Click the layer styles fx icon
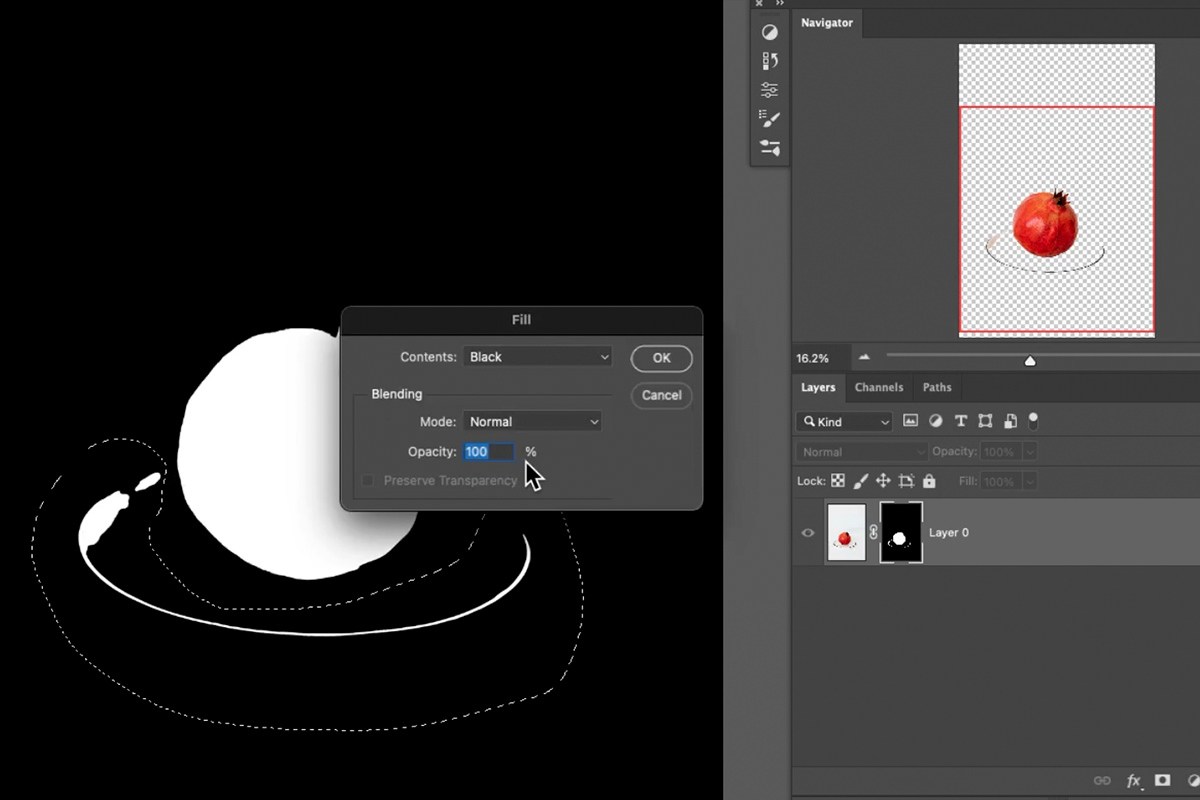This screenshot has height=800, width=1200. [1134, 780]
